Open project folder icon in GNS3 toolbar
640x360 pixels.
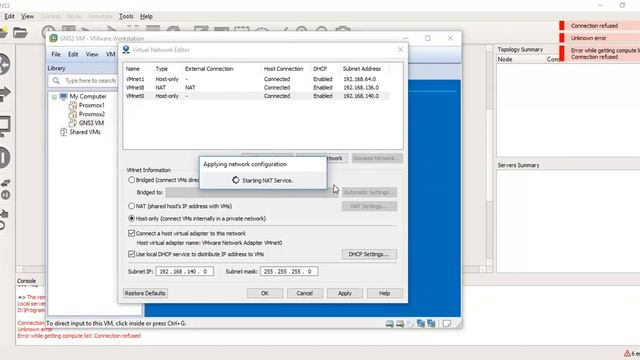[20, 32]
